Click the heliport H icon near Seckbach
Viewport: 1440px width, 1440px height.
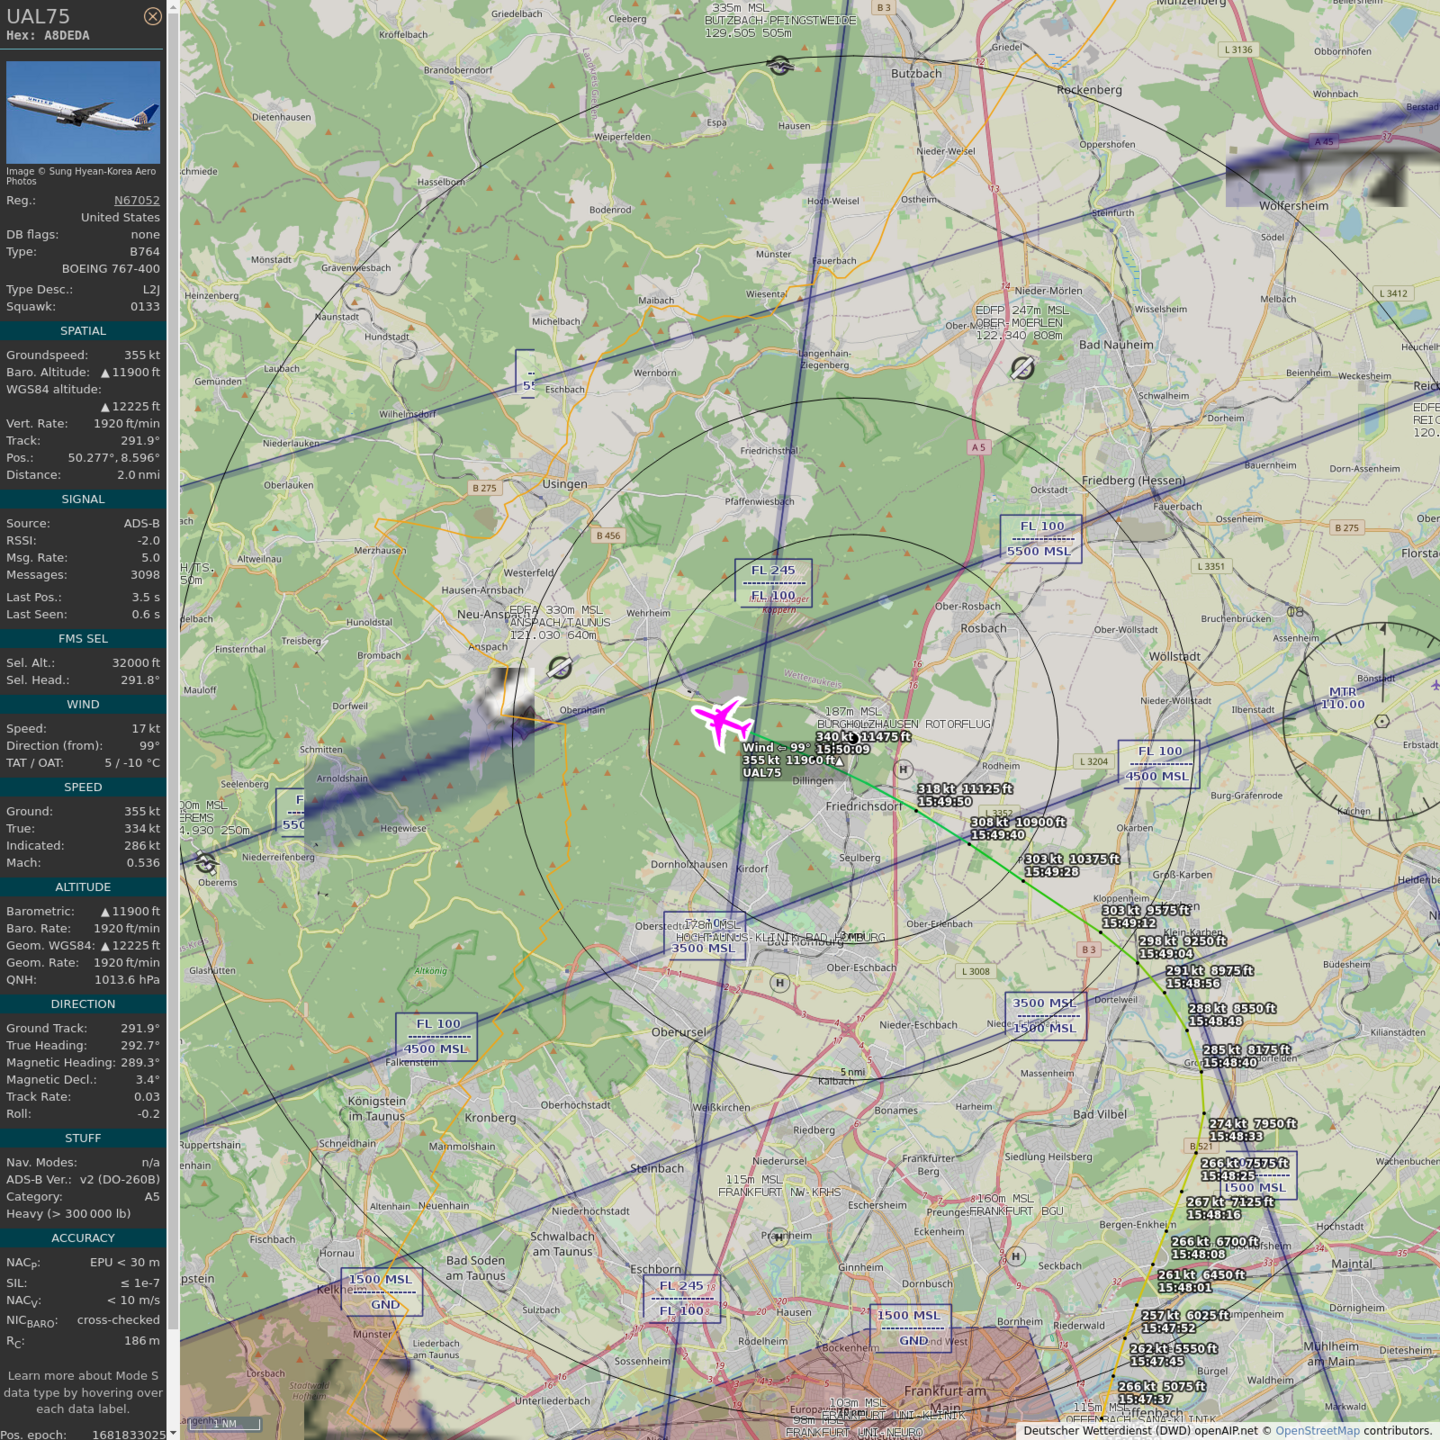(x=1016, y=1256)
